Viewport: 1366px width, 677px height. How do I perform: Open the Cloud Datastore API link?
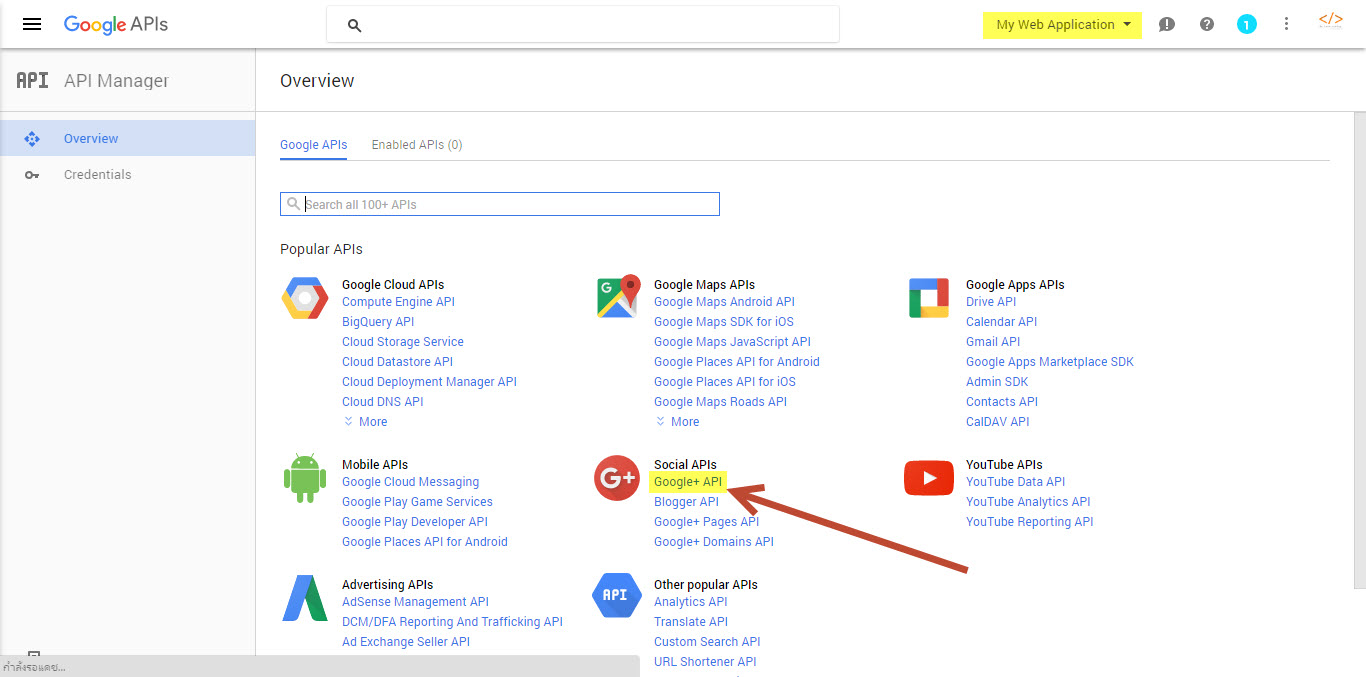pos(397,362)
